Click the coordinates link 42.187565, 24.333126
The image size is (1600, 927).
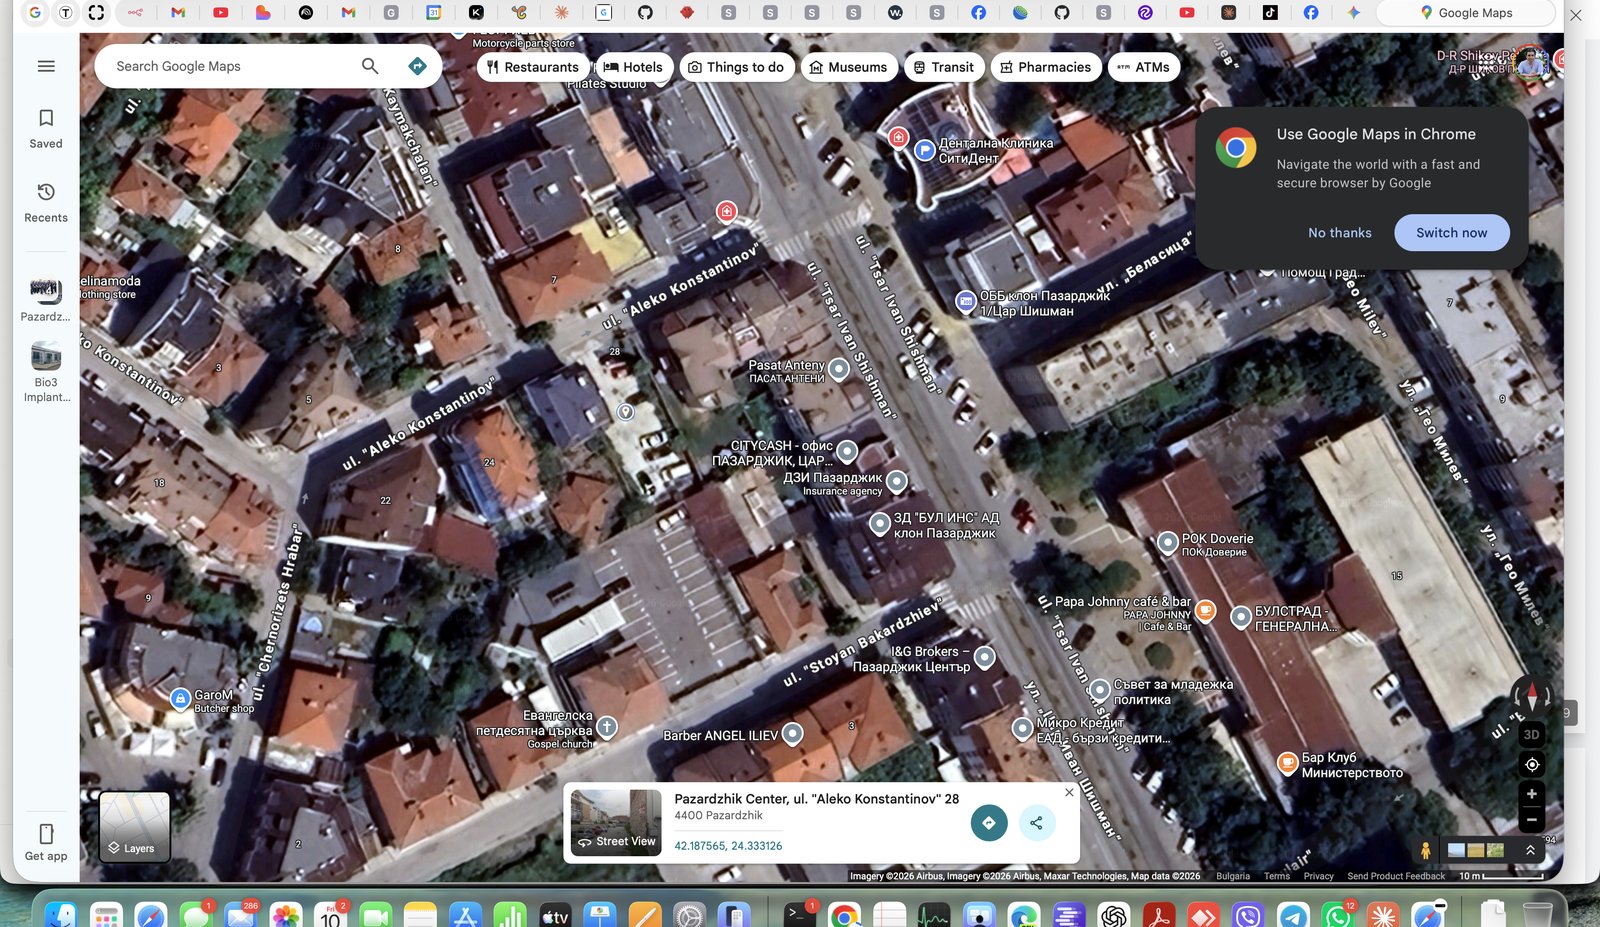[x=728, y=846]
